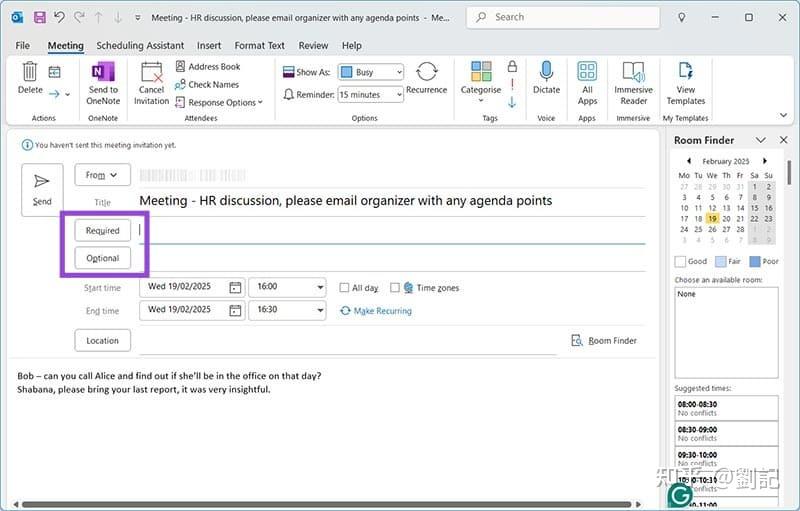This screenshot has width=800, height=511.
Task: Select the Meeting tab
Action: coord(65,45)
